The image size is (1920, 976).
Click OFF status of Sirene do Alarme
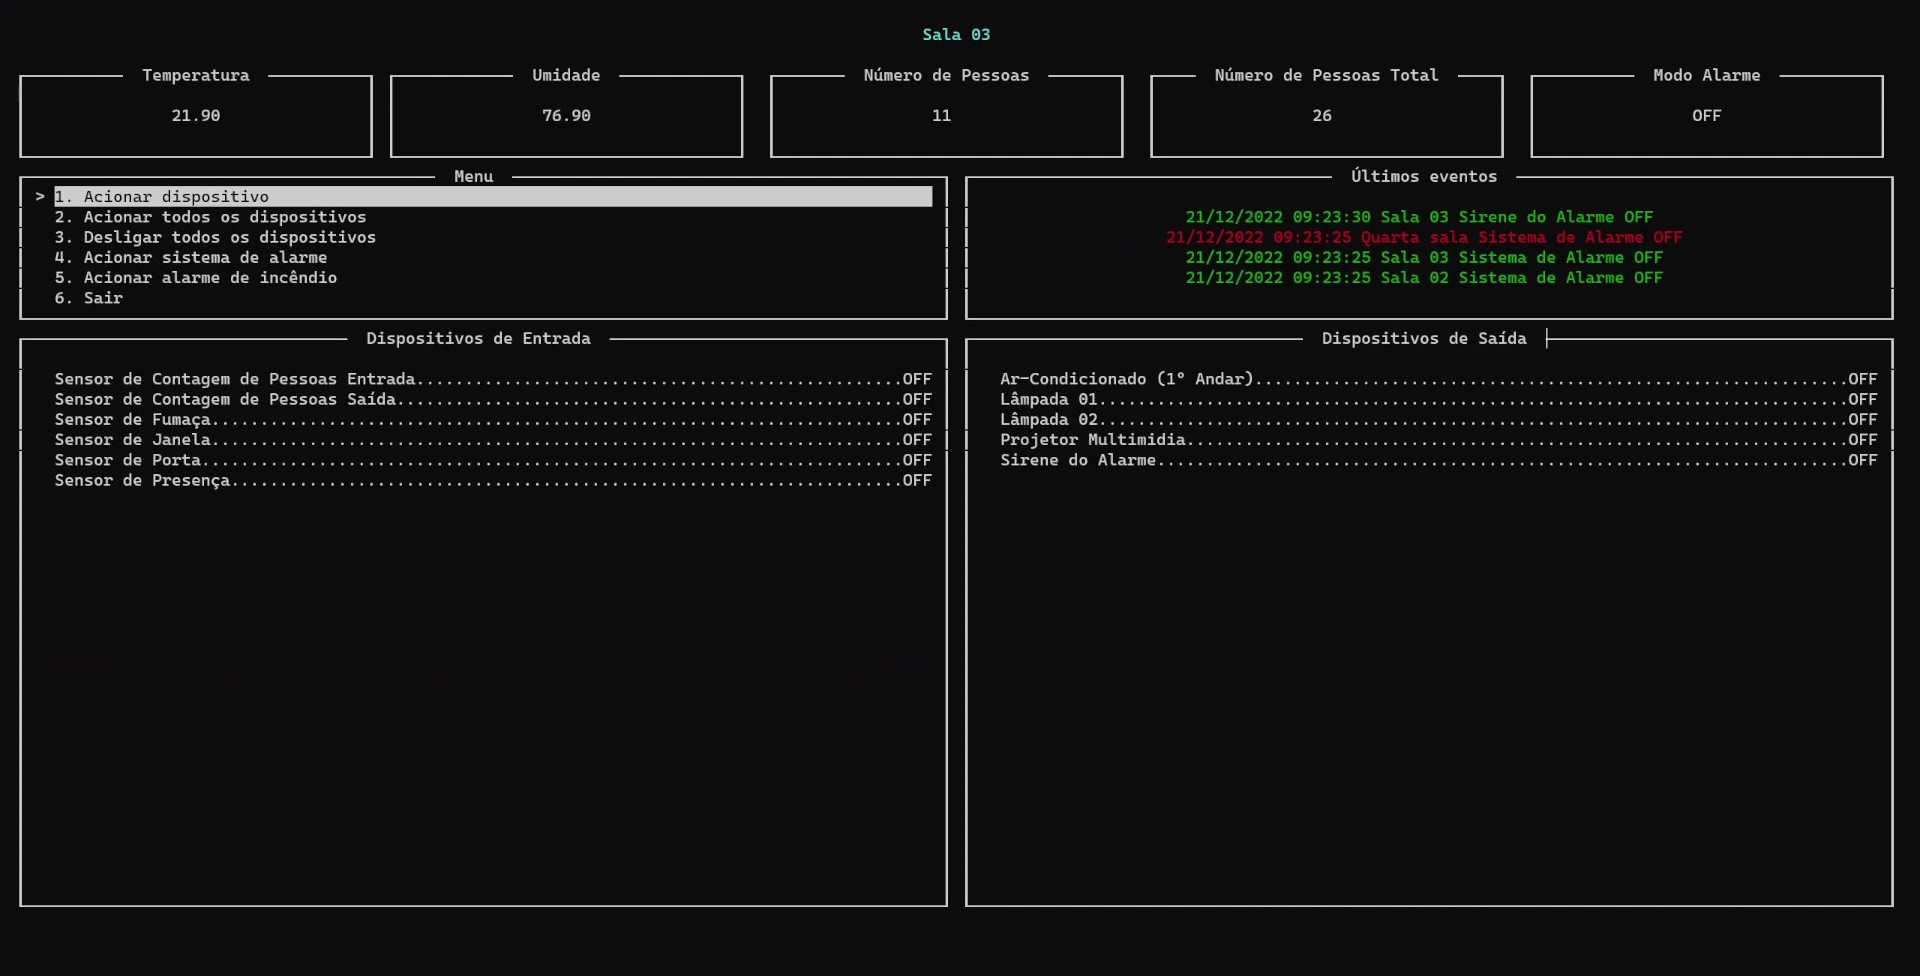pos(1862,460)
